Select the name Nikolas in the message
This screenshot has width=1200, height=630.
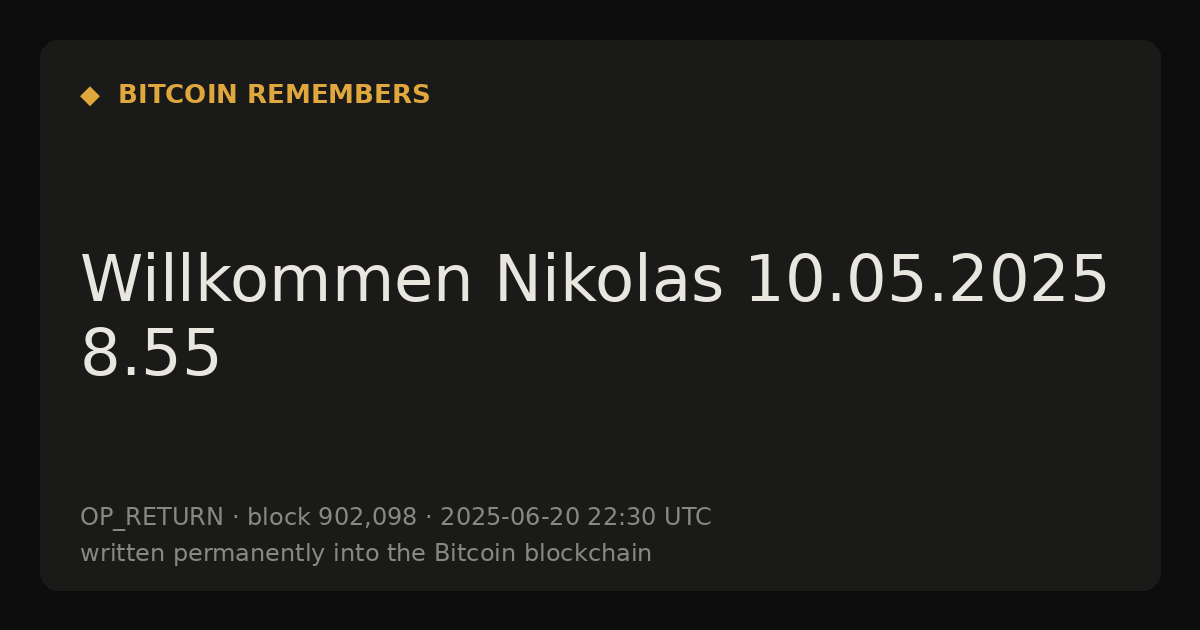point(608,279)
